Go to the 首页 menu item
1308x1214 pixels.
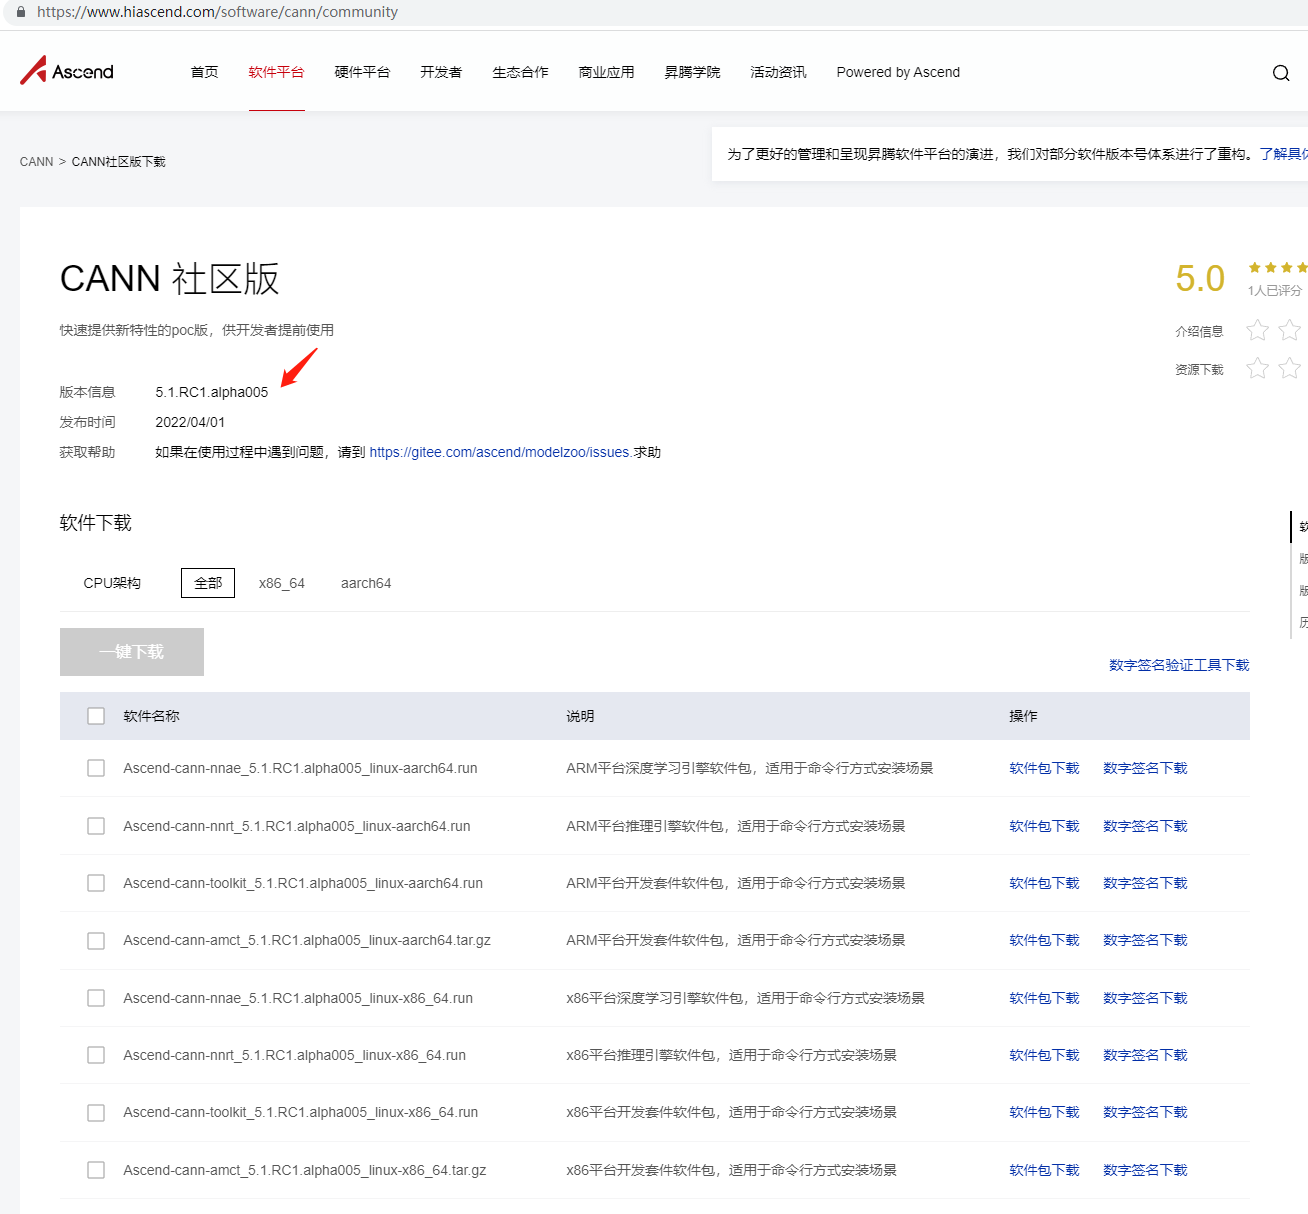coord(205,72)
